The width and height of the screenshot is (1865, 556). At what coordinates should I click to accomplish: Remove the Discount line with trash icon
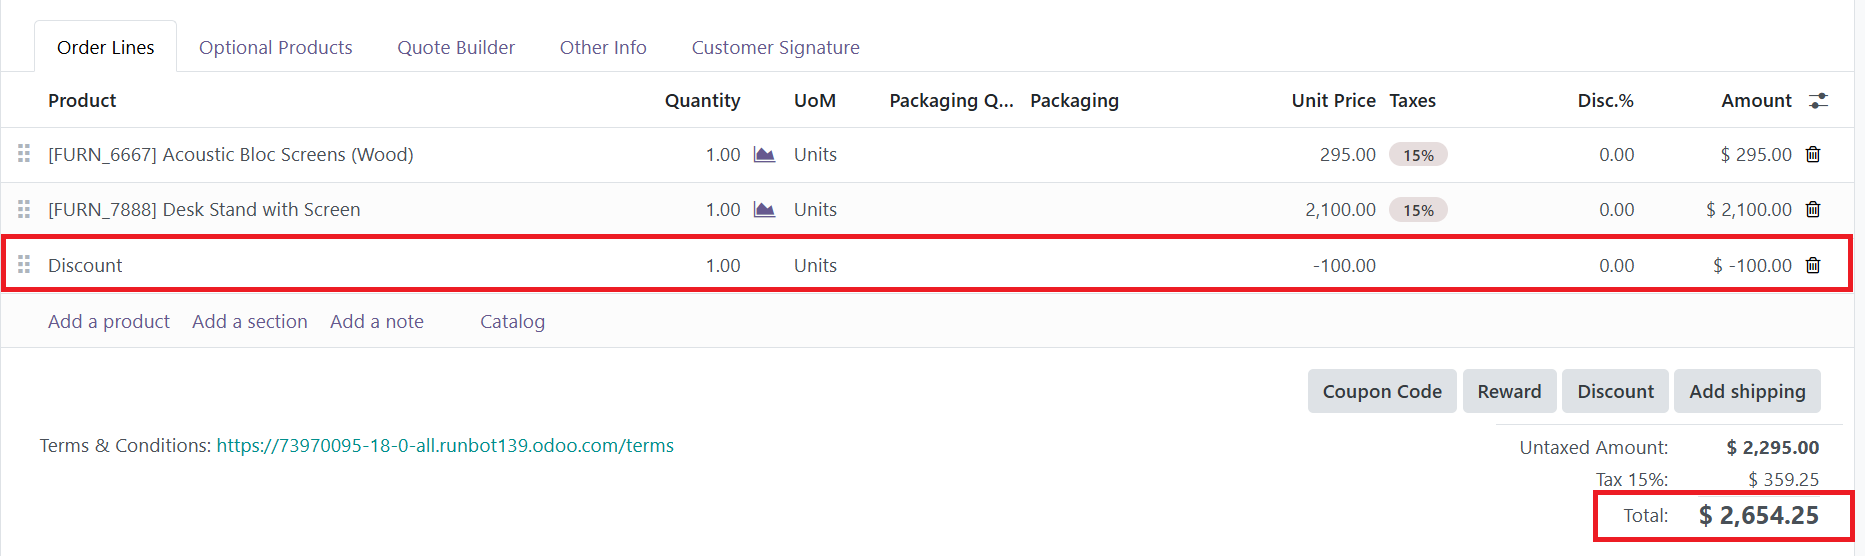click(x=1813, y=266)
